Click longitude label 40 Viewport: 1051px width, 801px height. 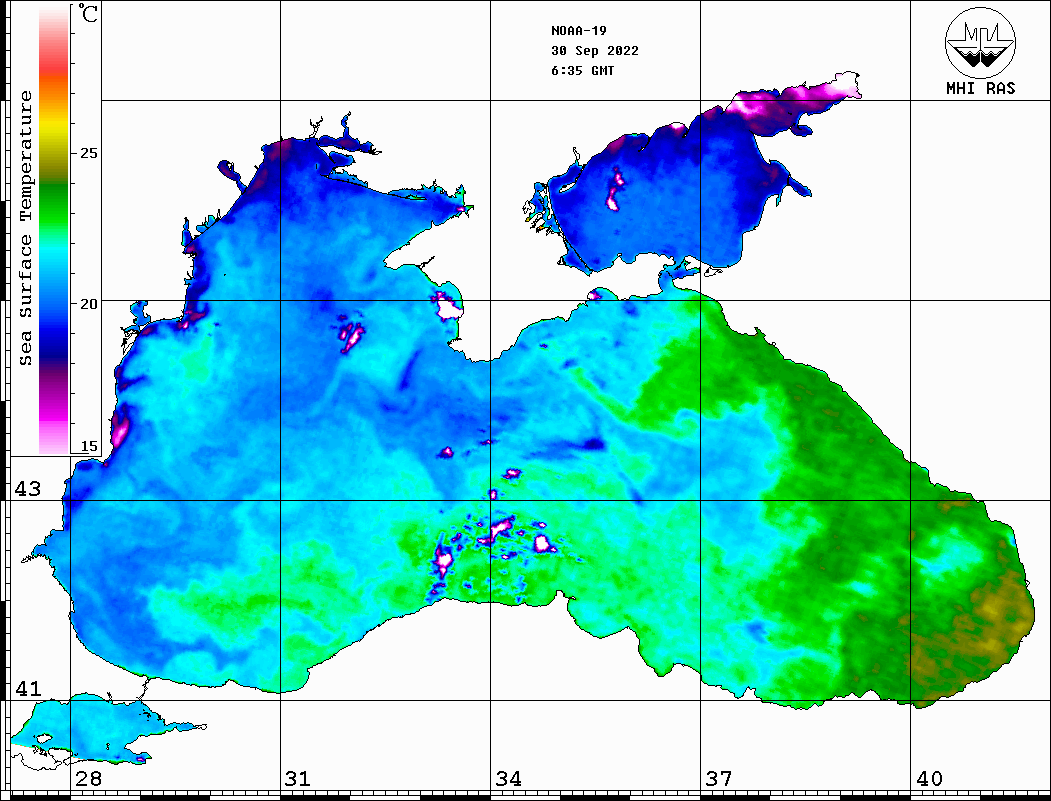click(929, 779)
